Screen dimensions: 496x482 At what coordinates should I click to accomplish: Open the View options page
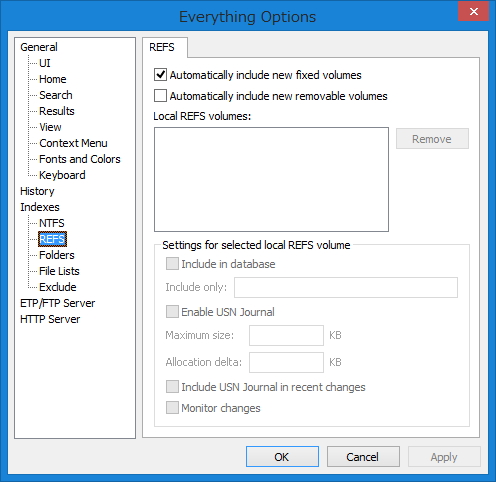[50, 127]
